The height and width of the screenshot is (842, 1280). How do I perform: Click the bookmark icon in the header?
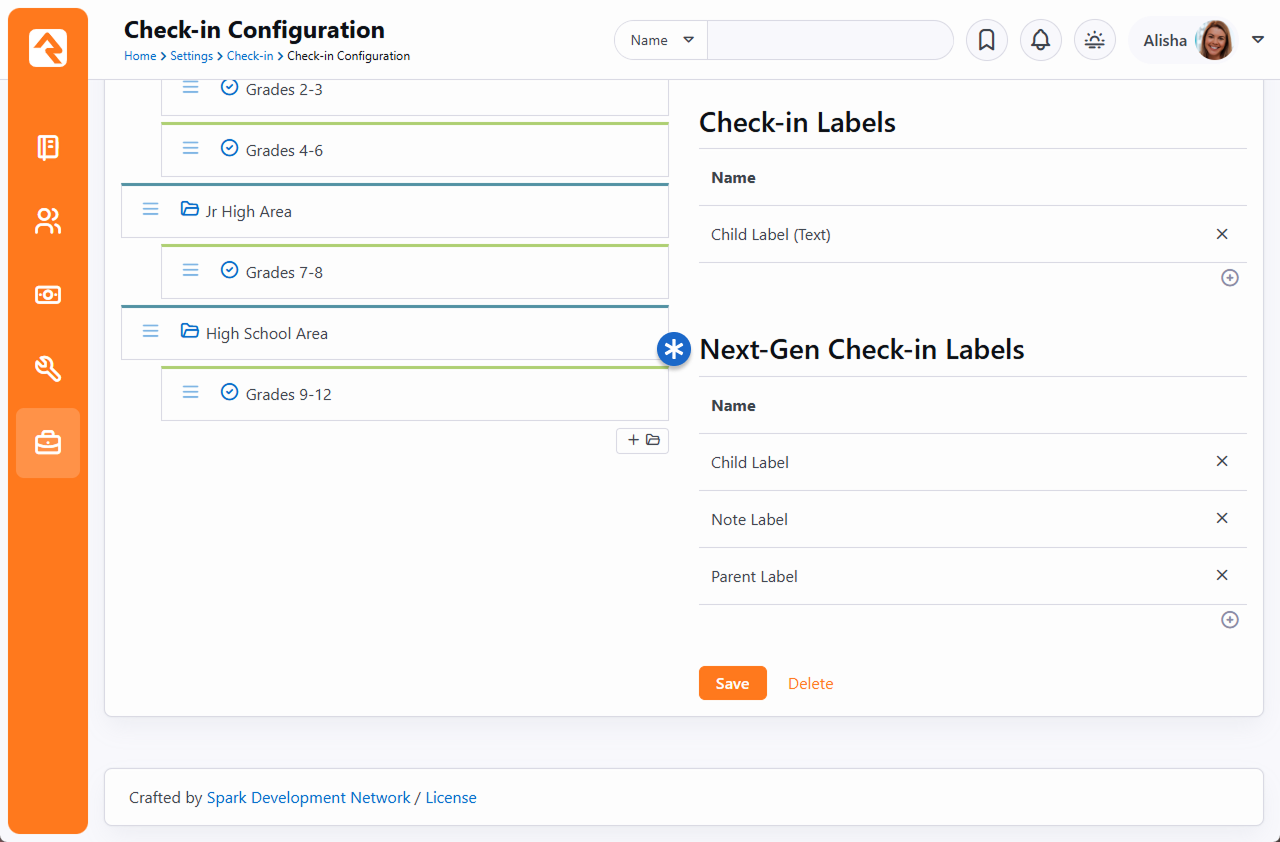coord(986,40)
